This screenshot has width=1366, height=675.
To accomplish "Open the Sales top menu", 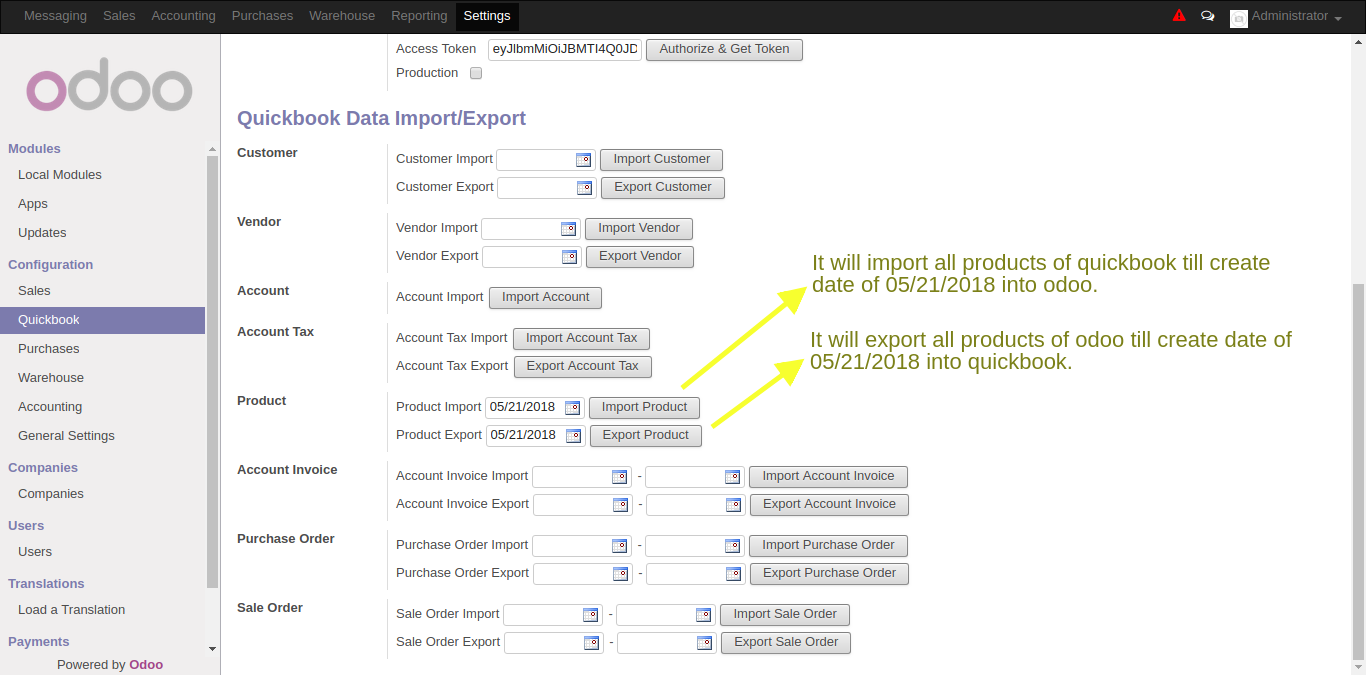I will tap(119, 16).
